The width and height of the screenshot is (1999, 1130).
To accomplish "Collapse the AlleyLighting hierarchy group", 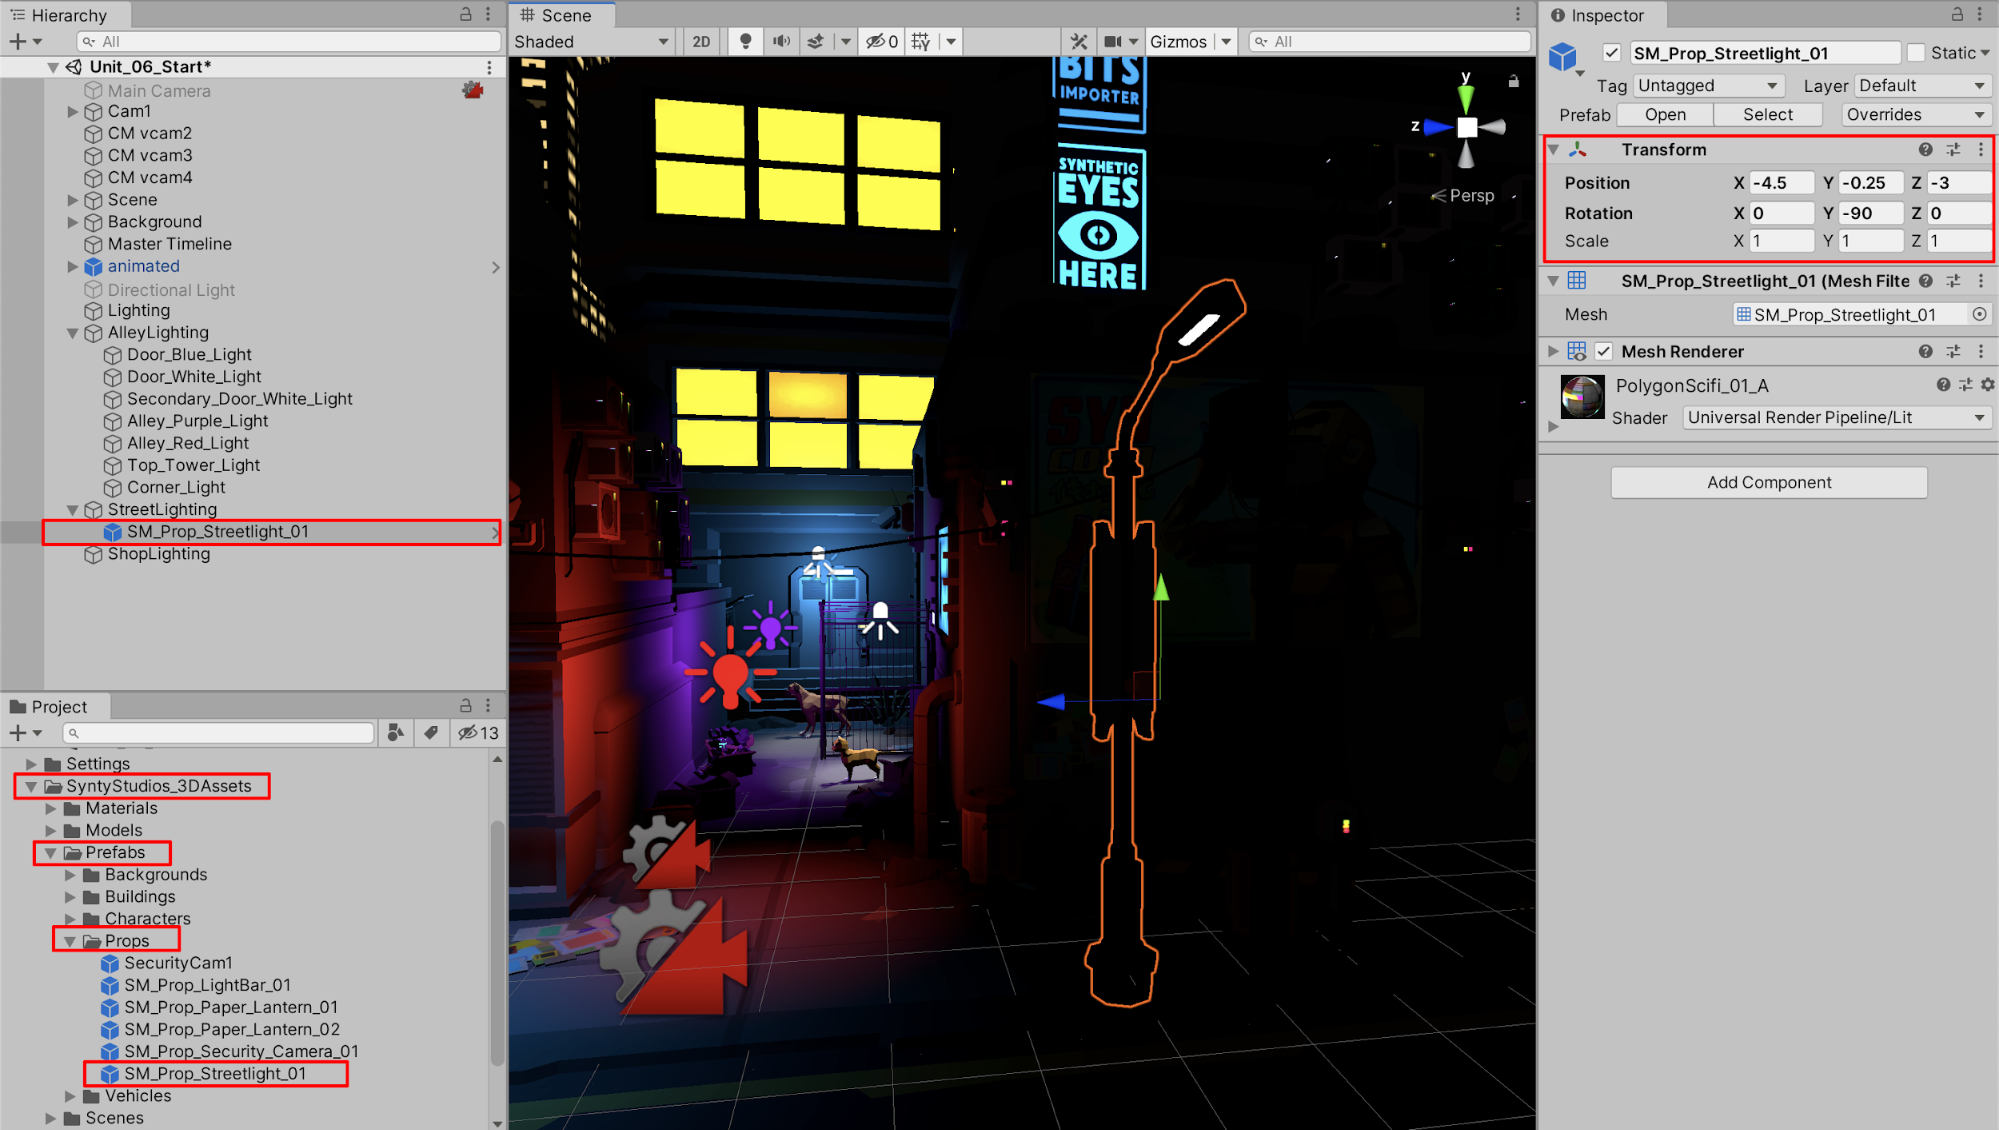I will 73,333.
